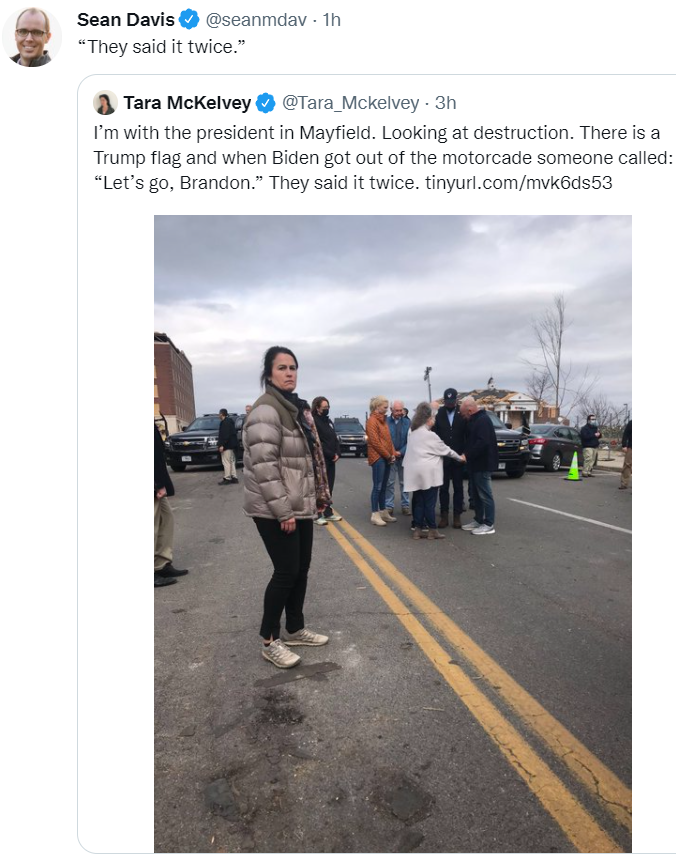The image size is (676, 861).
Task: Click Sean Davis's tweet text above the quote
Action: coord(161,47)
